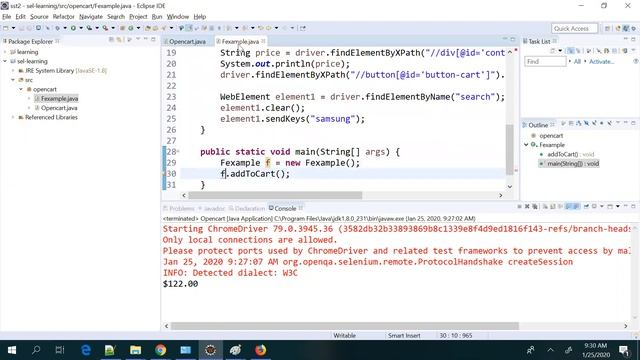The width and height of the screenshot is (640, 360).
Task: Maximize the Console view
Action: [x=633, y=206]
